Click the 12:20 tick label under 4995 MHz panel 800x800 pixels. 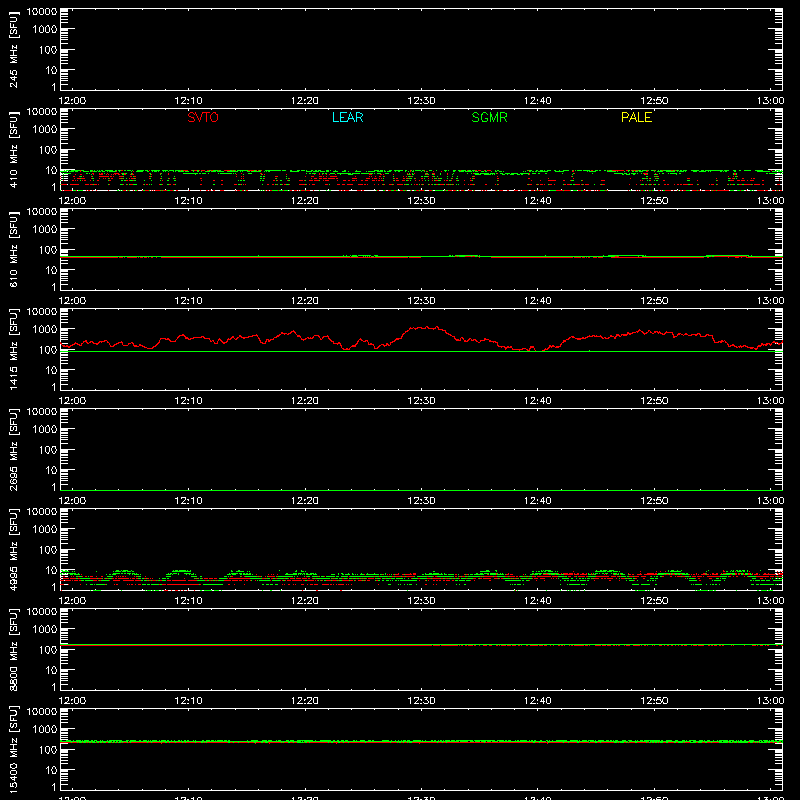pos(305,601)
